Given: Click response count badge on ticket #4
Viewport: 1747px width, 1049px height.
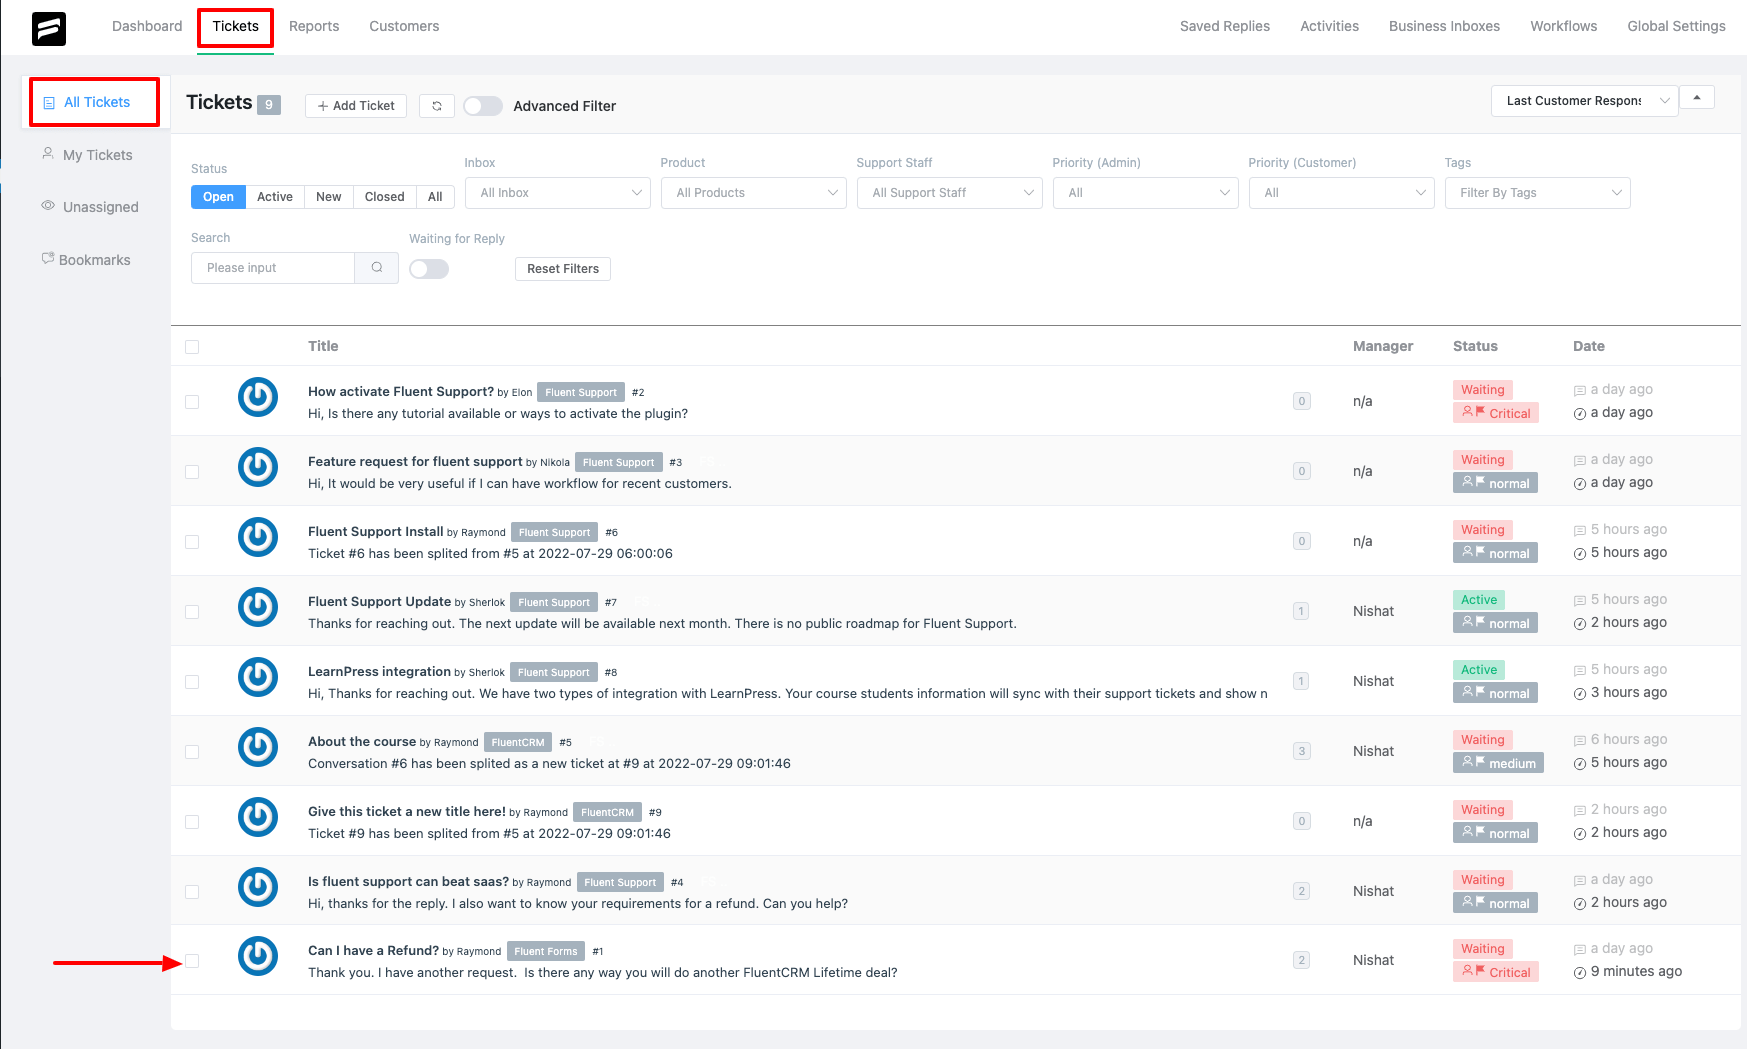Looking at the screenshot, I should (1301, 891).
